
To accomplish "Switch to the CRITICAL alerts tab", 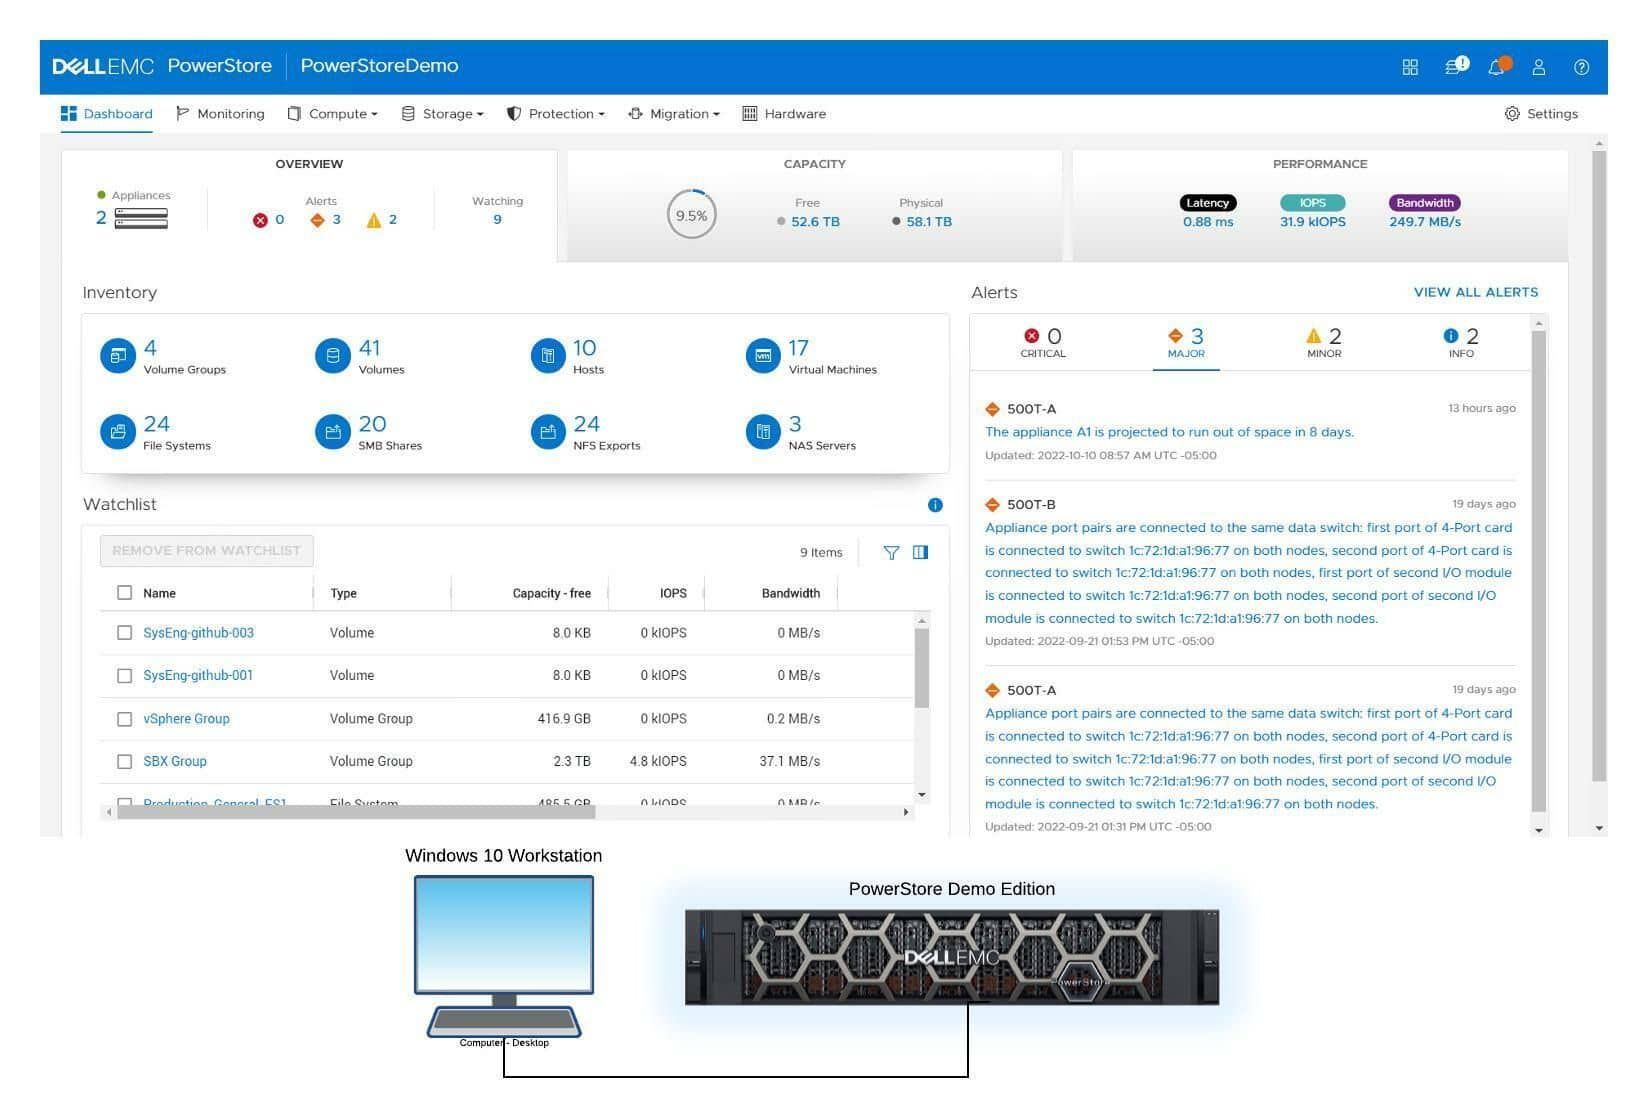I will (1043, 343).
